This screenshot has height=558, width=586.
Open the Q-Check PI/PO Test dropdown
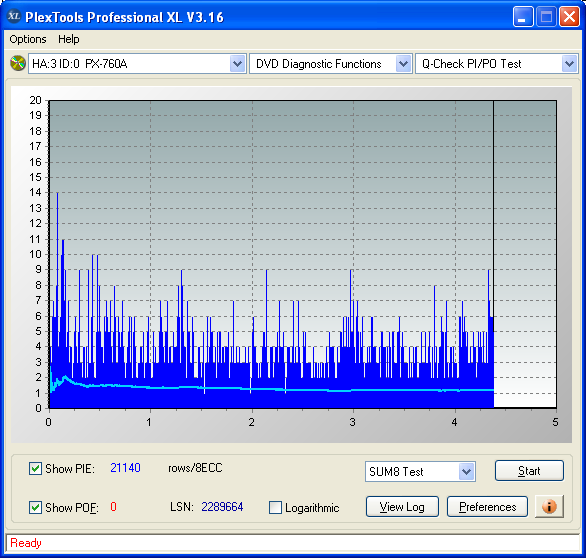pyautogui.click(x=569, y=64)
